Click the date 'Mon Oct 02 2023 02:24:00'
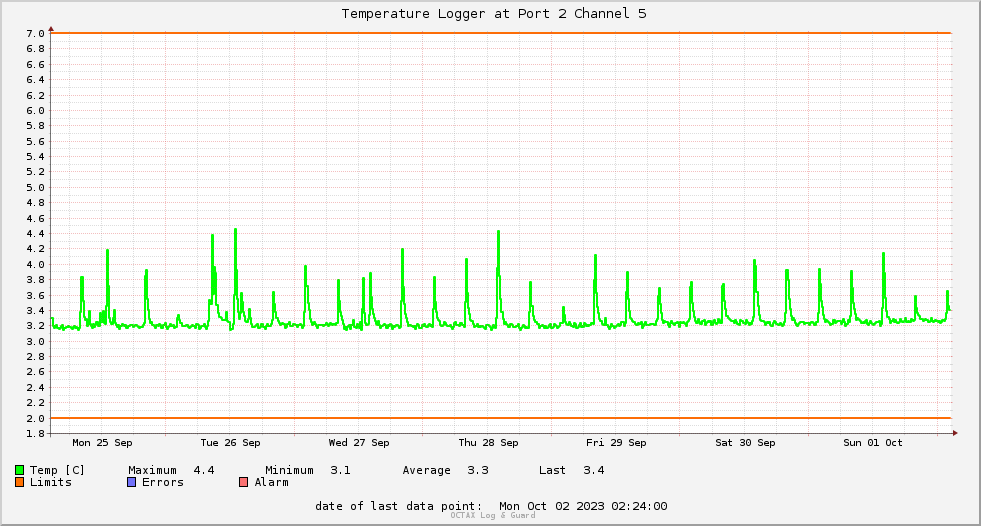981x526 pixels. tap(583, 506)
